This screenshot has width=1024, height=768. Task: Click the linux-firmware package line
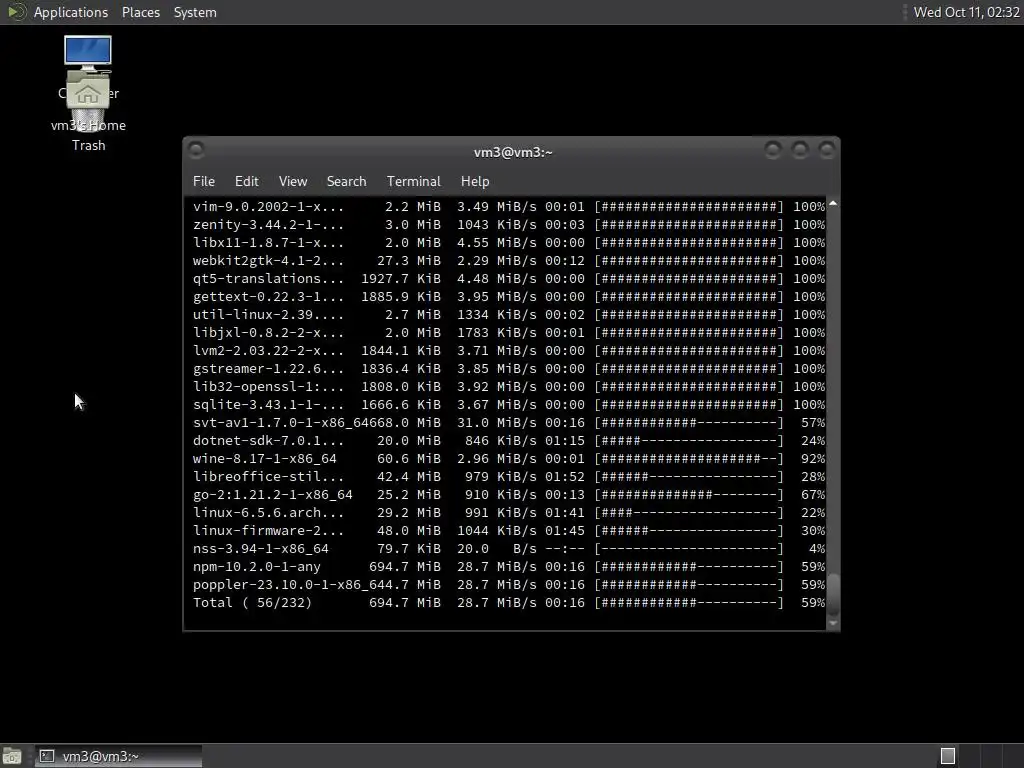point(509,531)
